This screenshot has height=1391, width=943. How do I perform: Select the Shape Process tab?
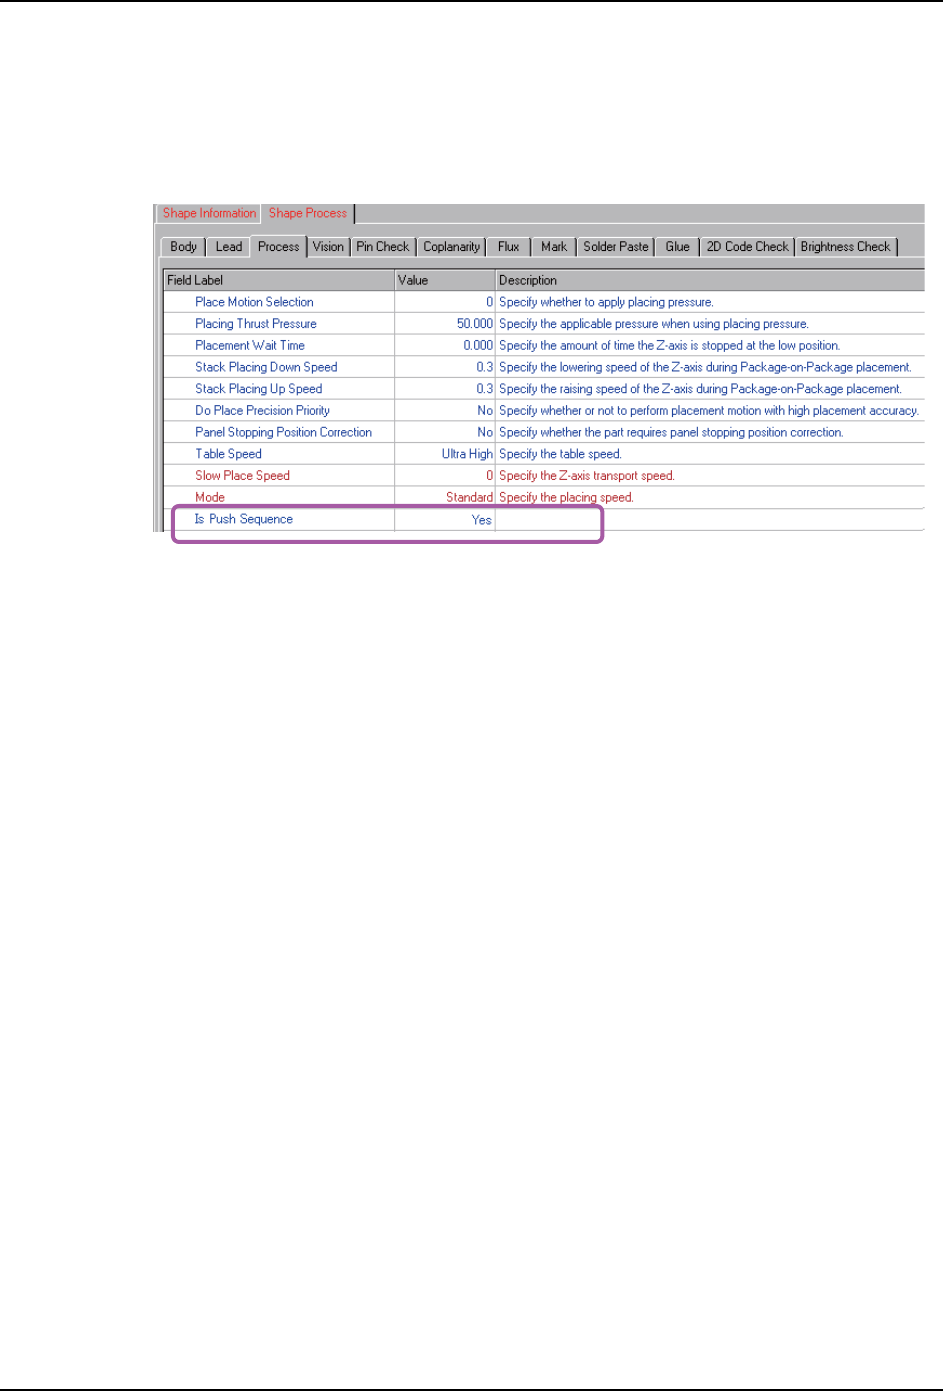[x=307, y=213]
